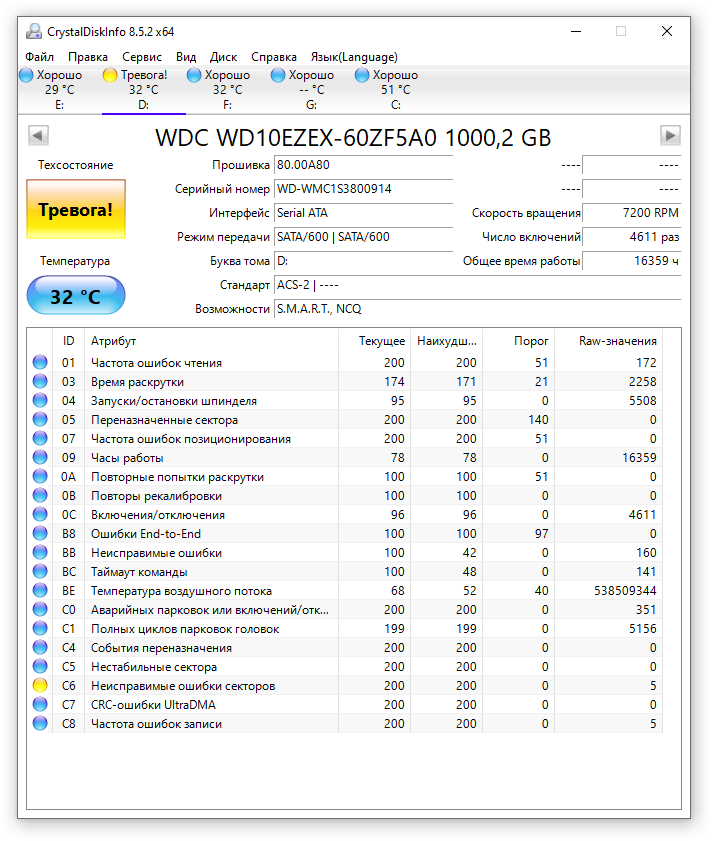Select drive C: status orb

pyautogui.click(x=362, y=75)
